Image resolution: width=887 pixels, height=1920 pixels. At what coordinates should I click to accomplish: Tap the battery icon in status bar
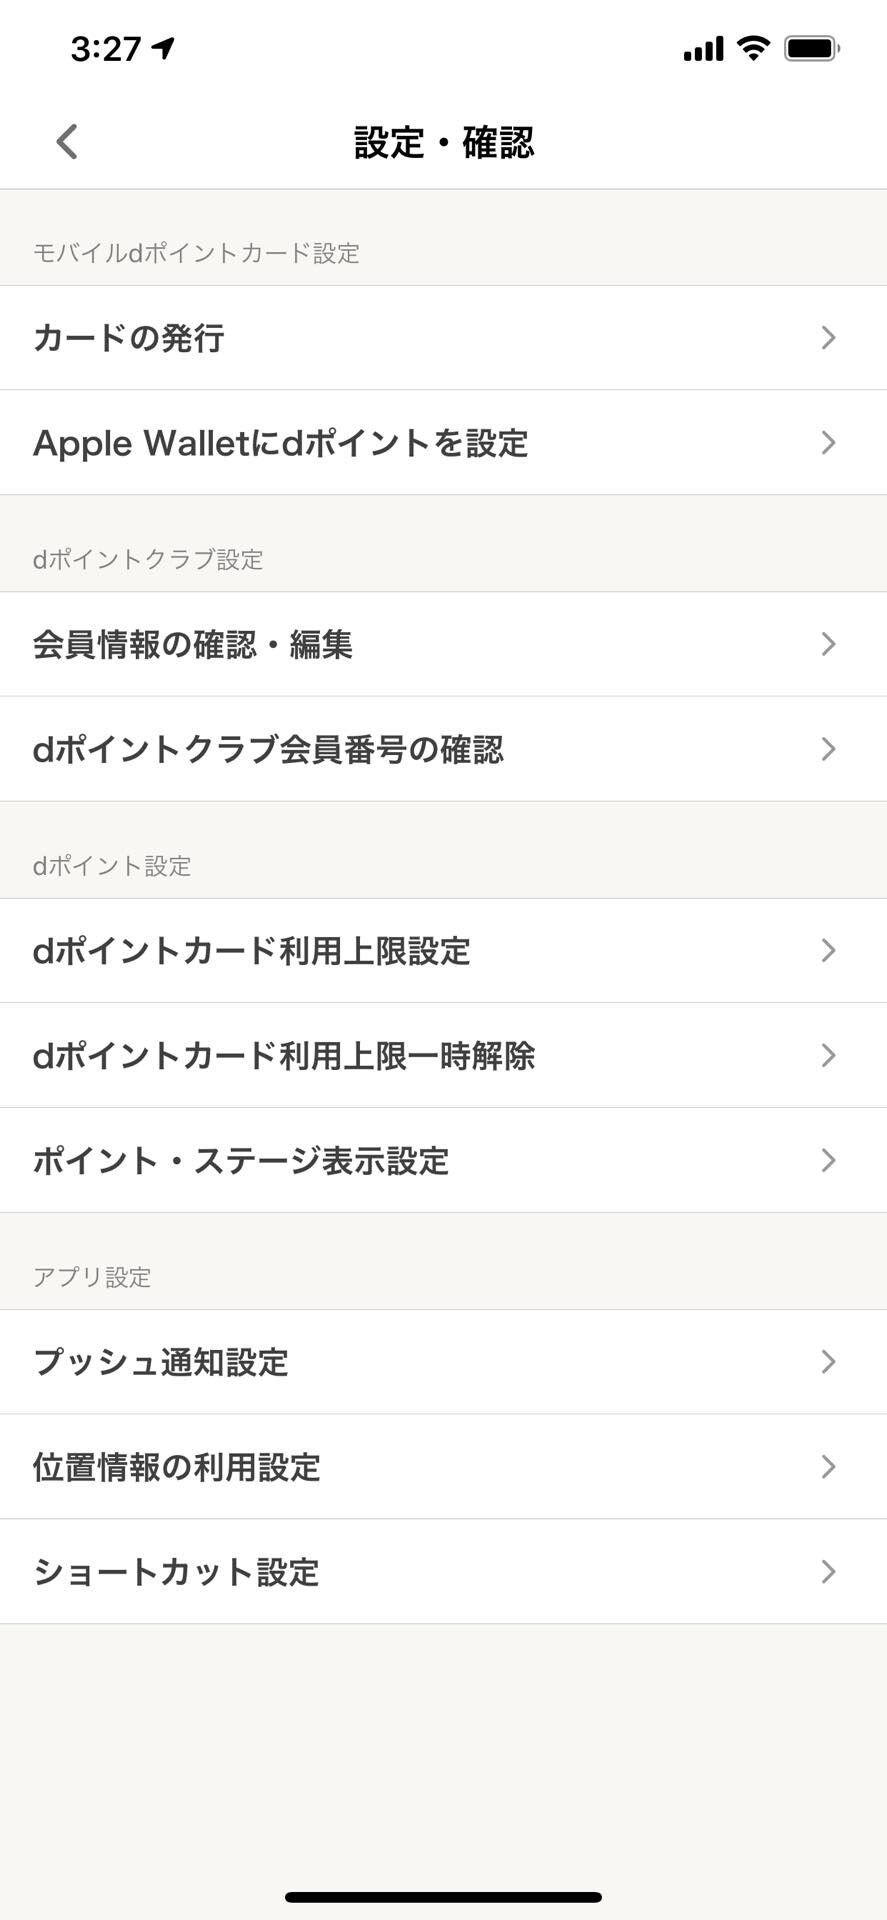pos(812,48)
